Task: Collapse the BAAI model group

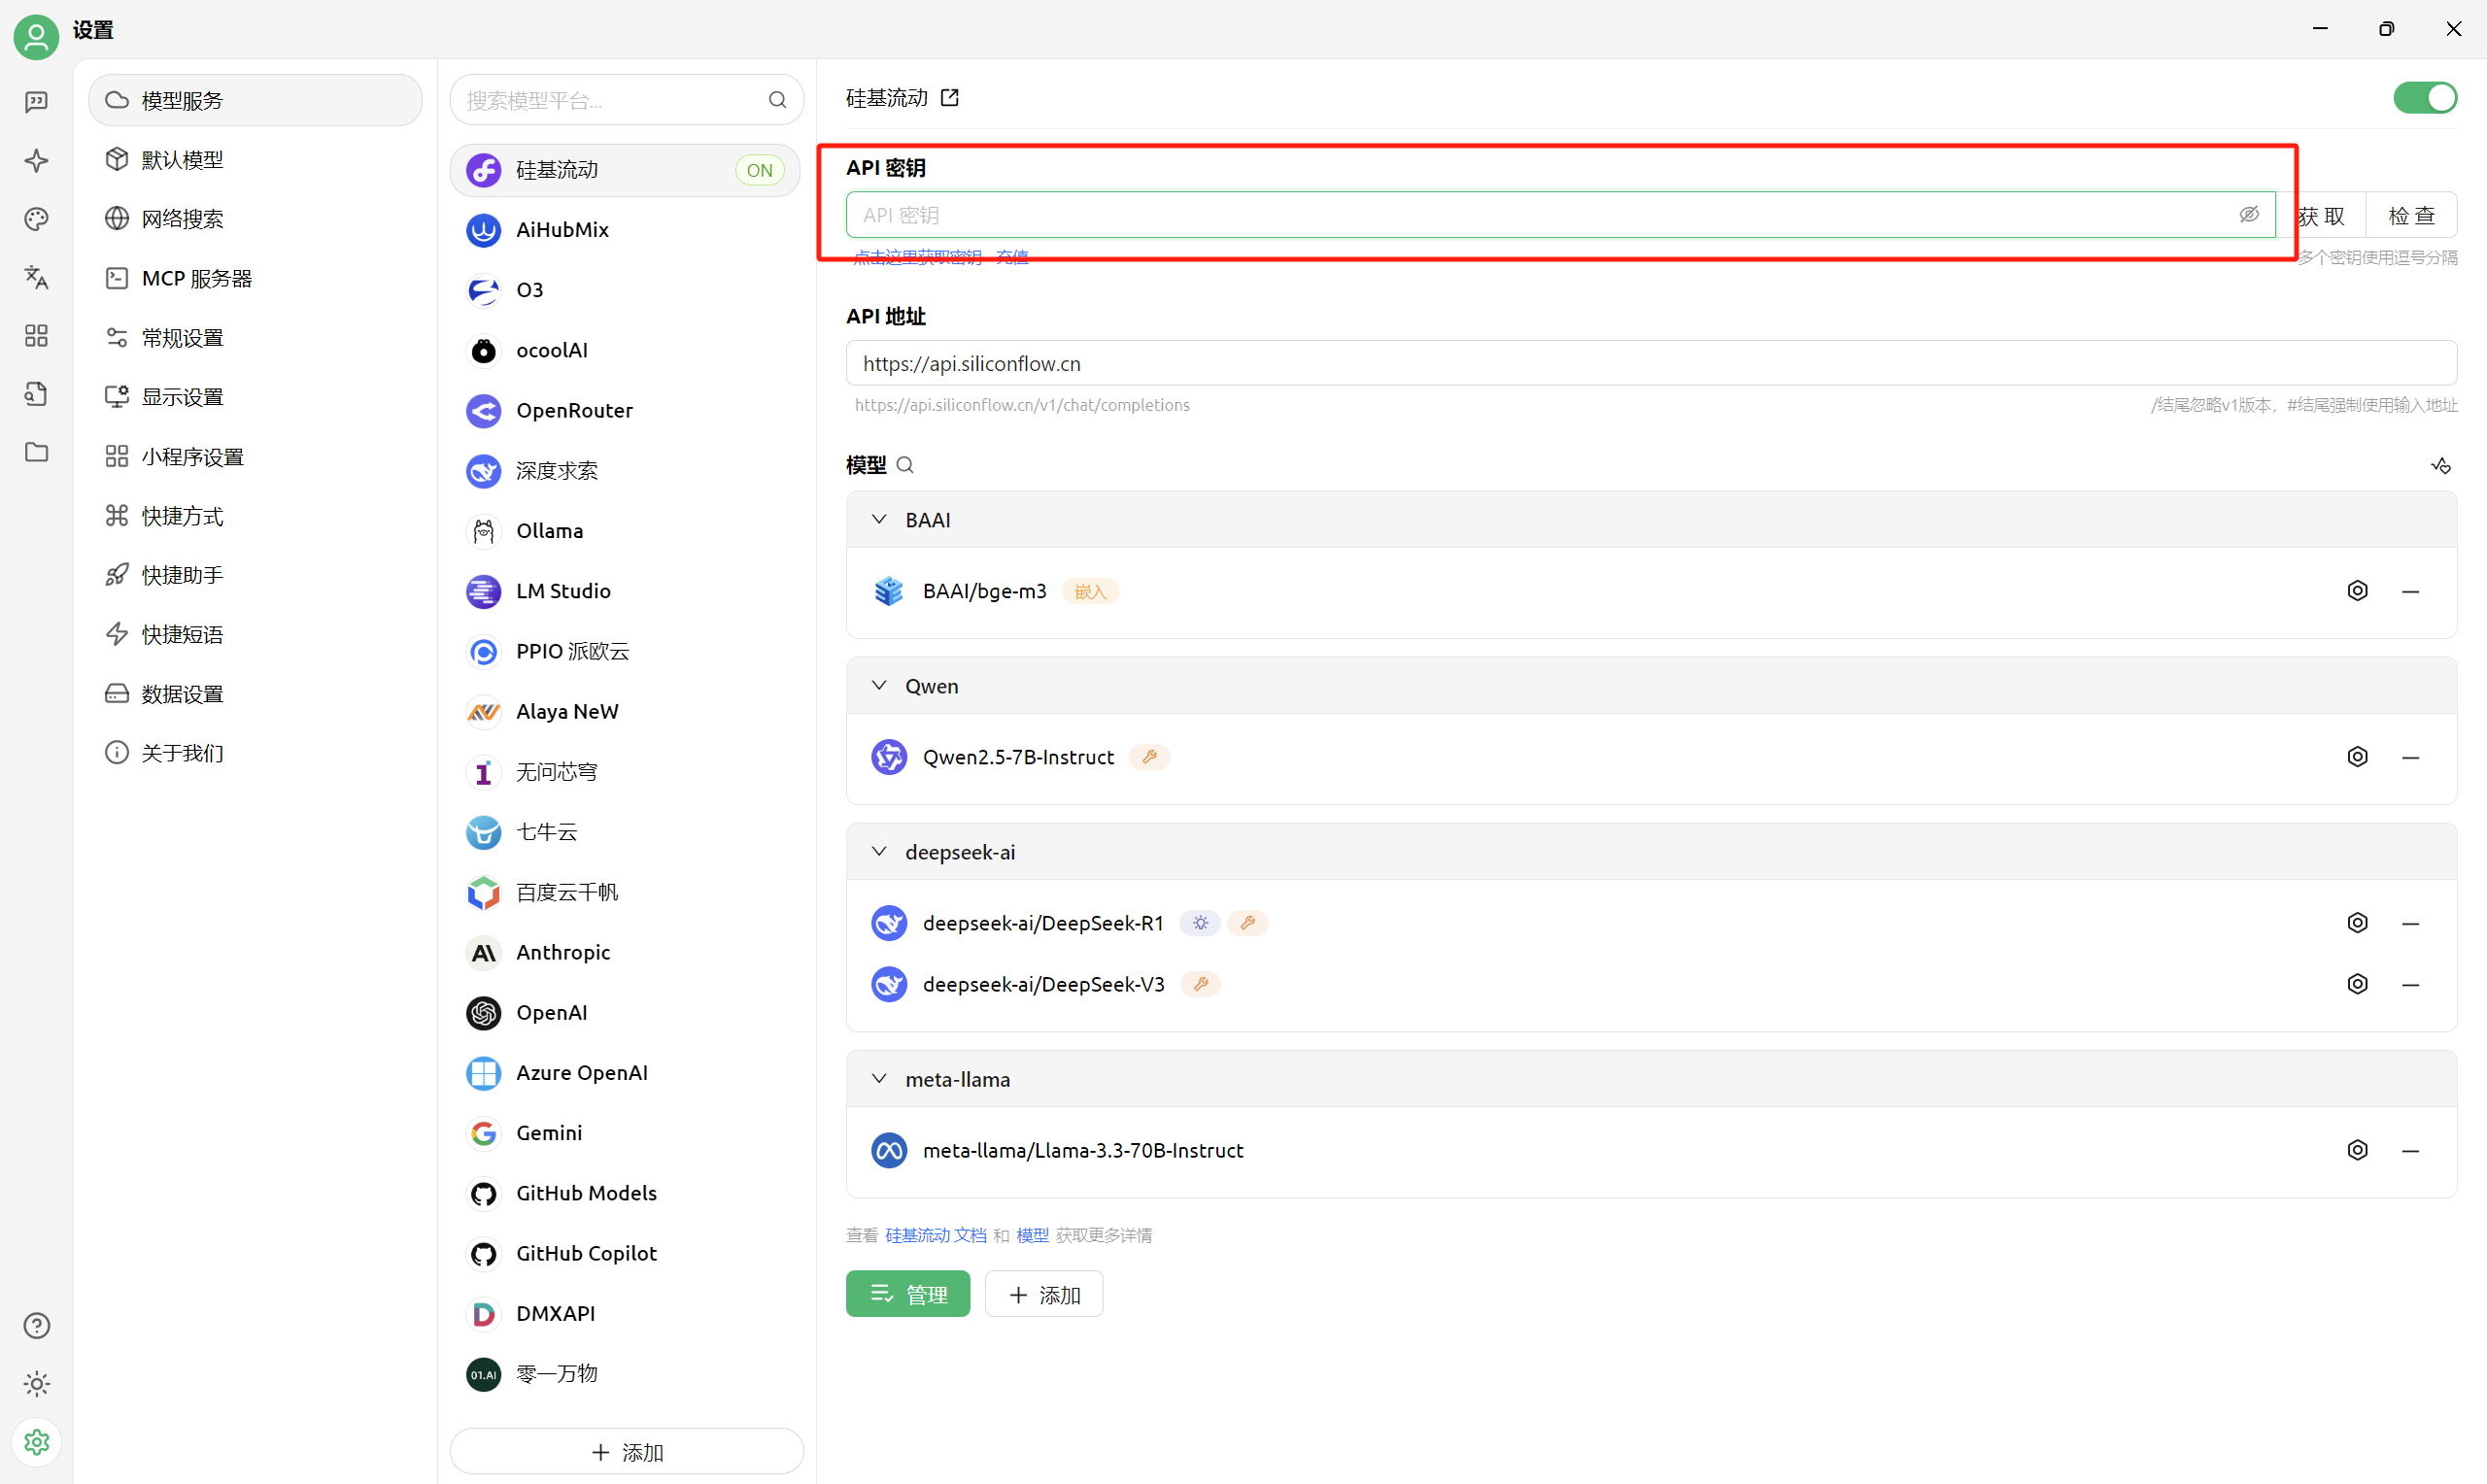Action: 879,520
